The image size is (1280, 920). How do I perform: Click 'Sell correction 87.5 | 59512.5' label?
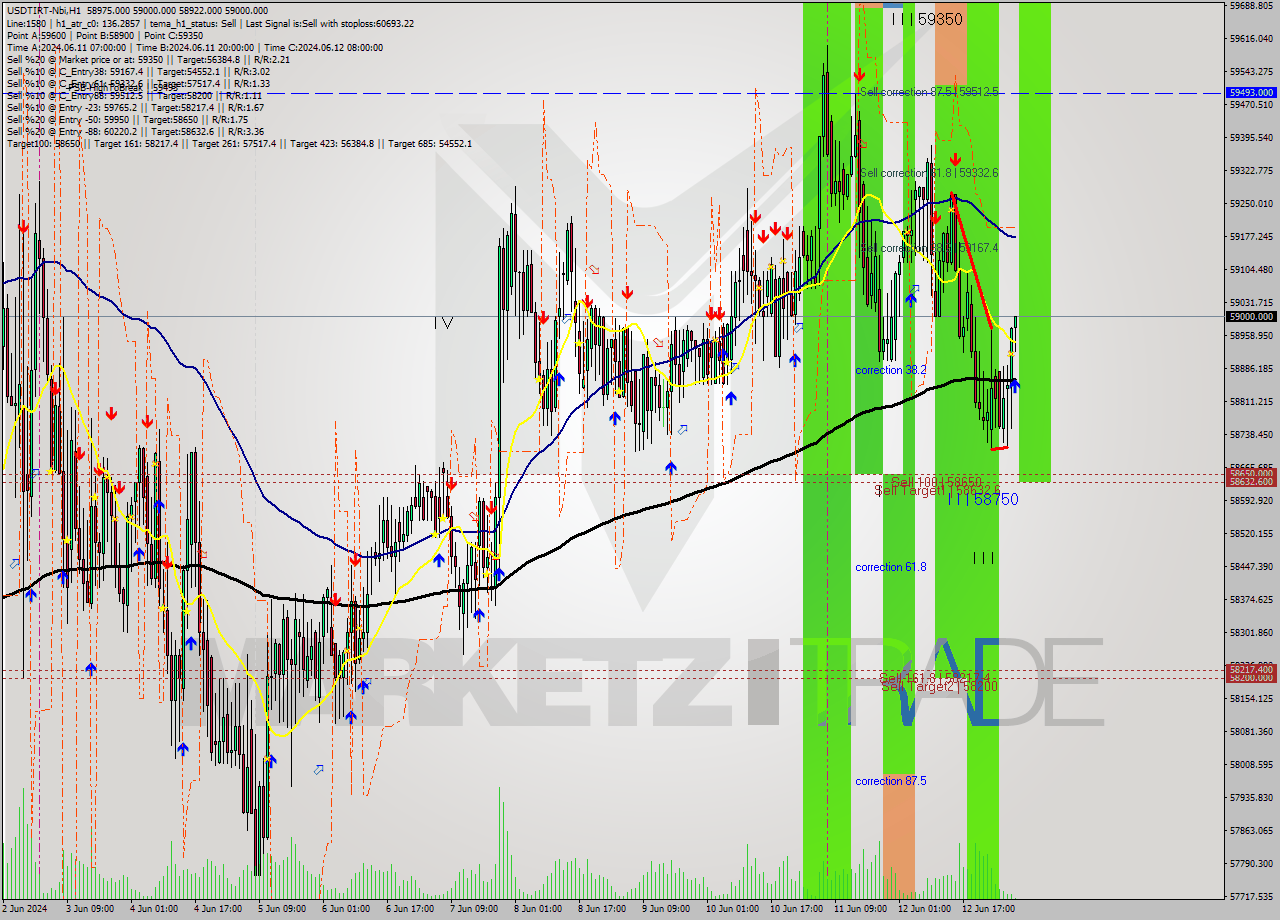coord(929,92)
